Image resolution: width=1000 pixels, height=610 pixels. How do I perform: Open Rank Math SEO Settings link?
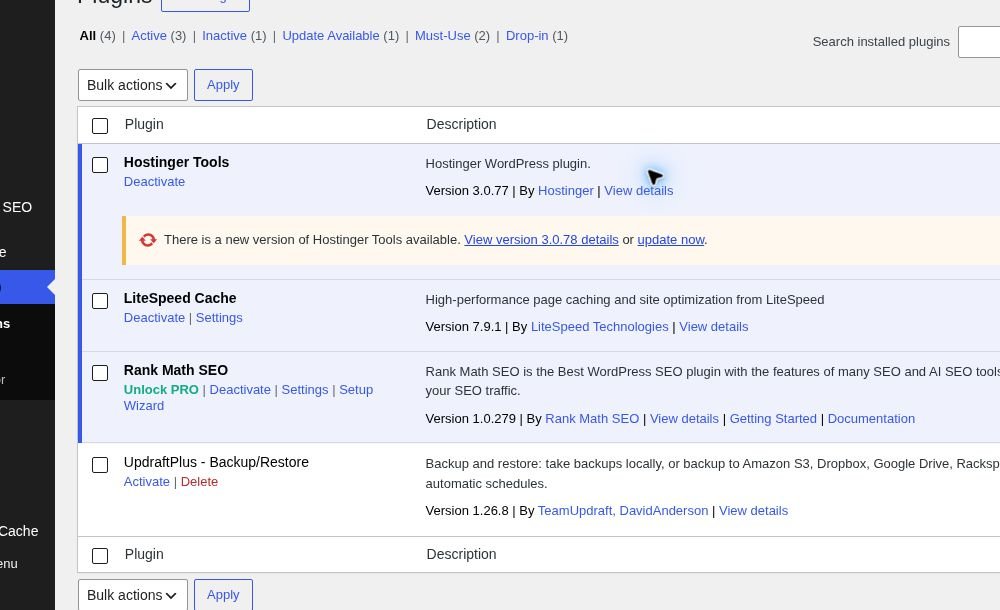click(x=305, y=390)
